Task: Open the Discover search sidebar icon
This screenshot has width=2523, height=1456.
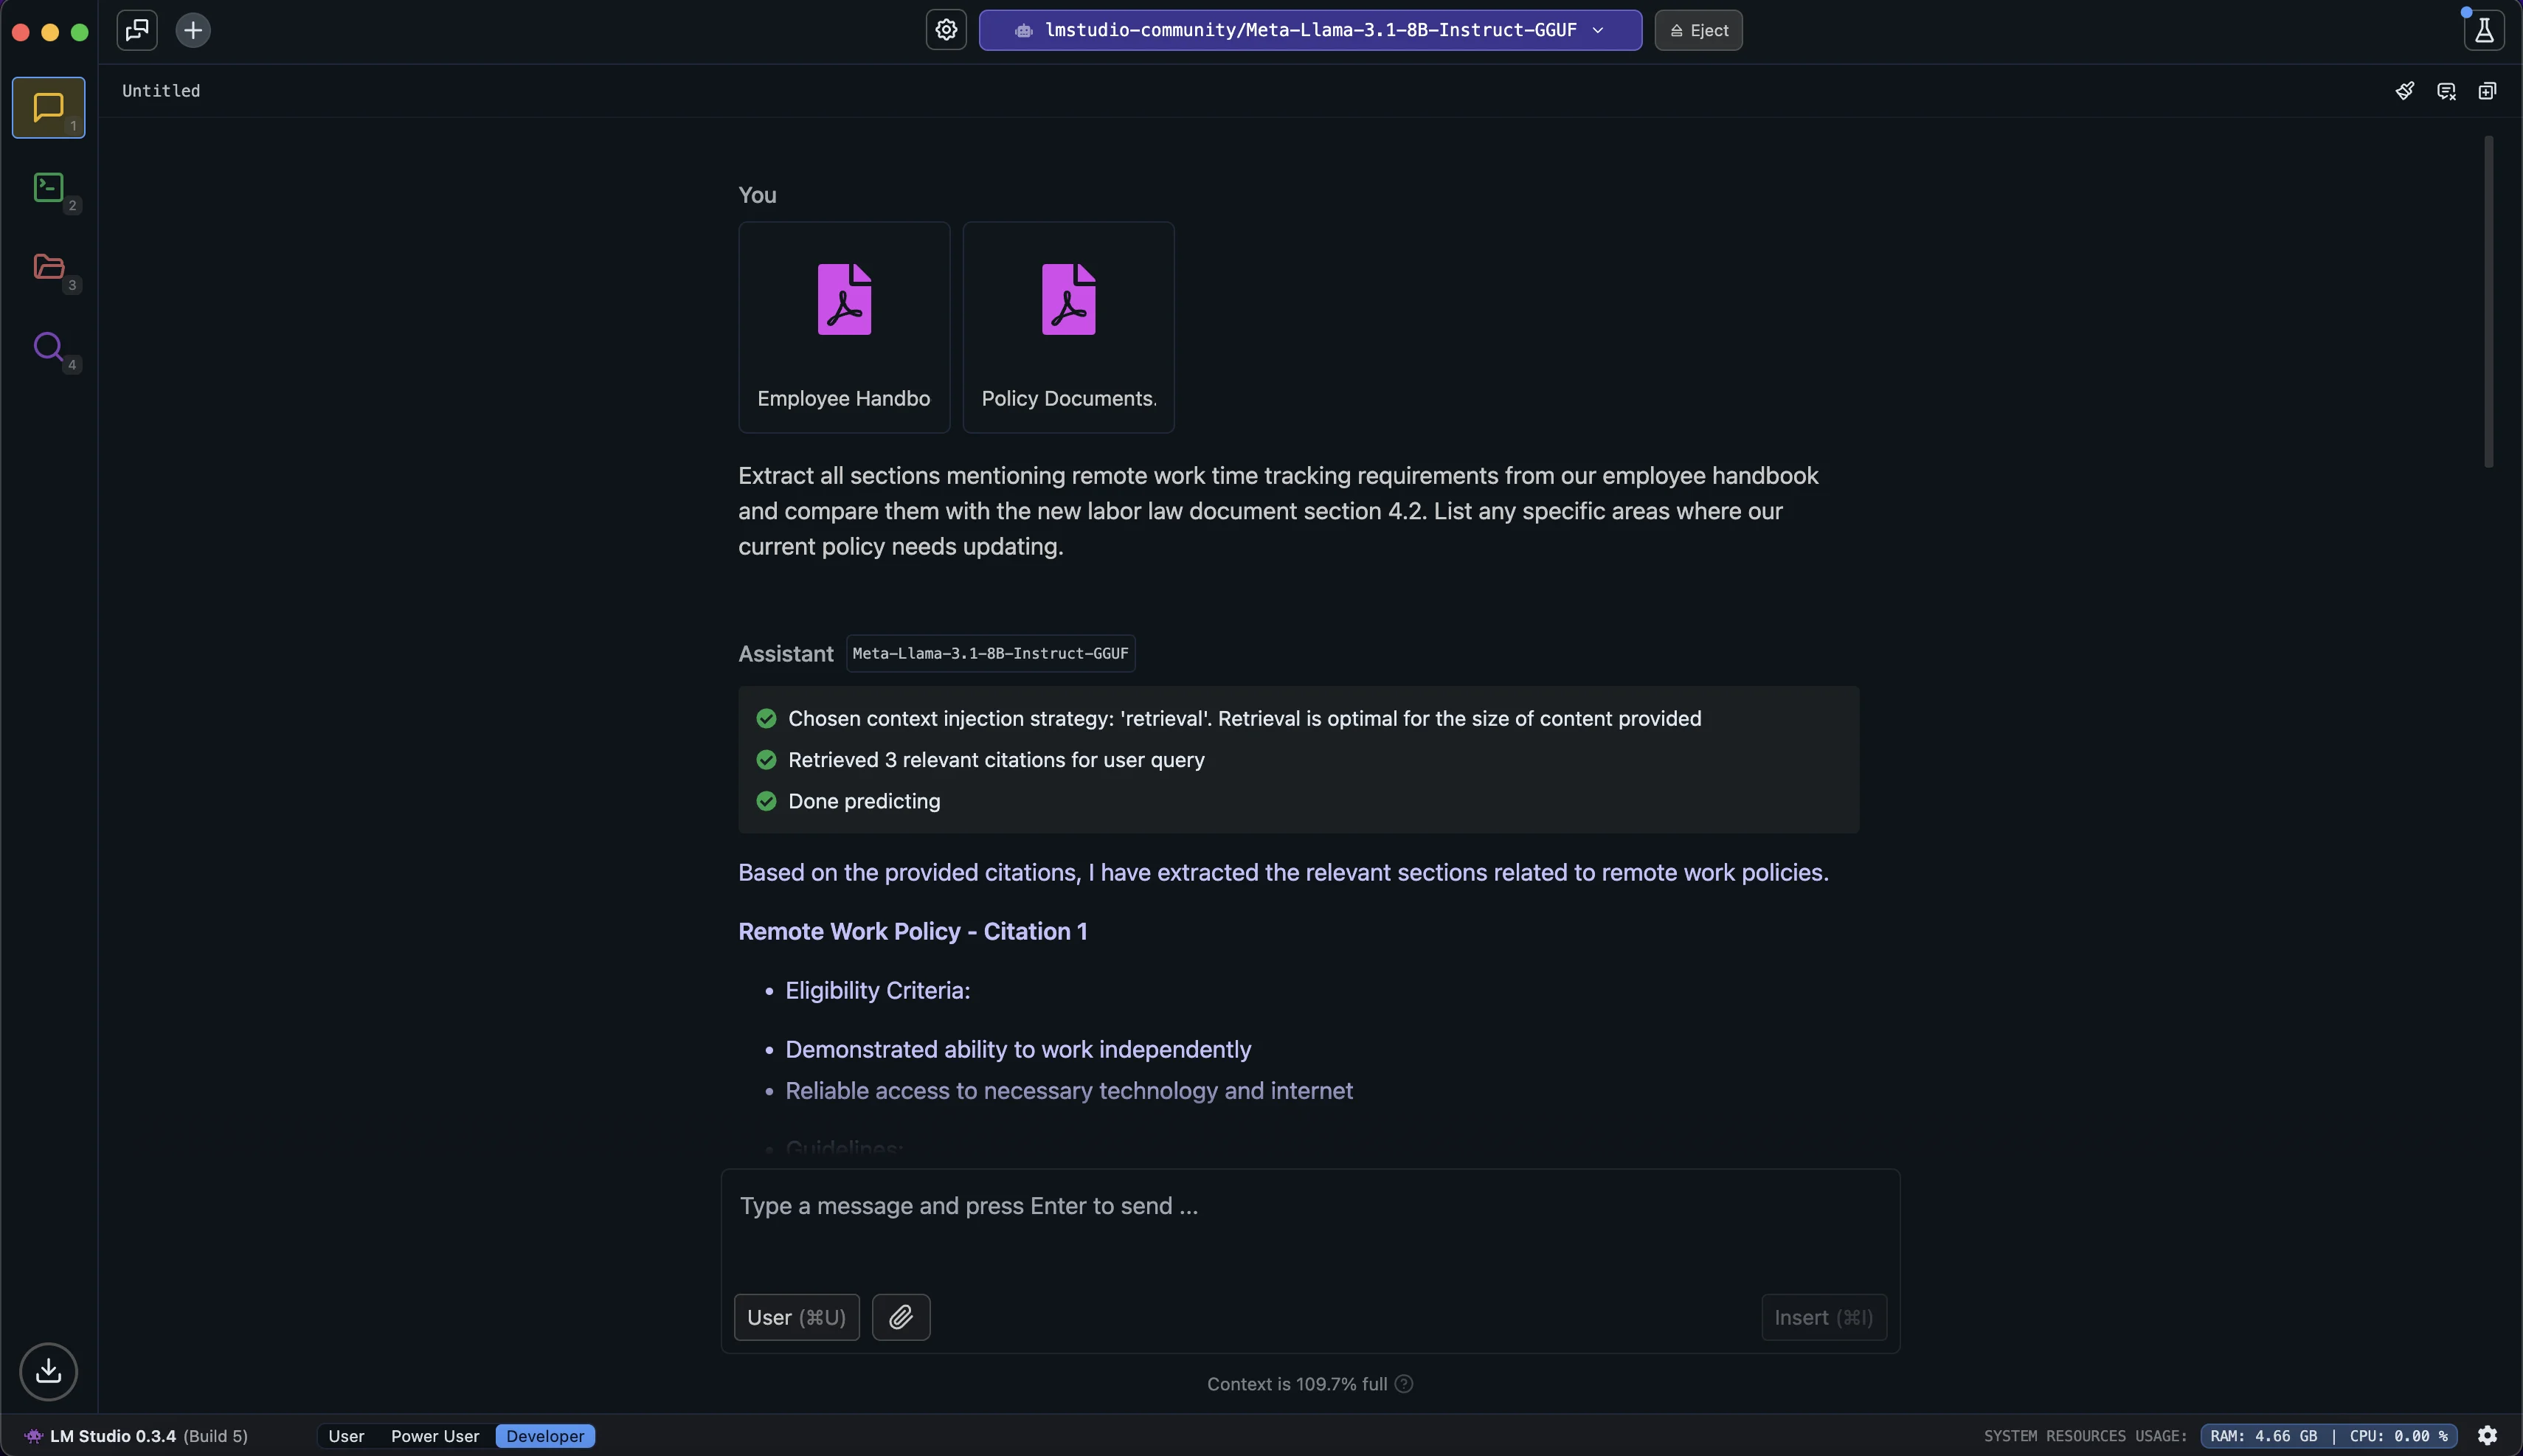Action: (x=48, y=347)
